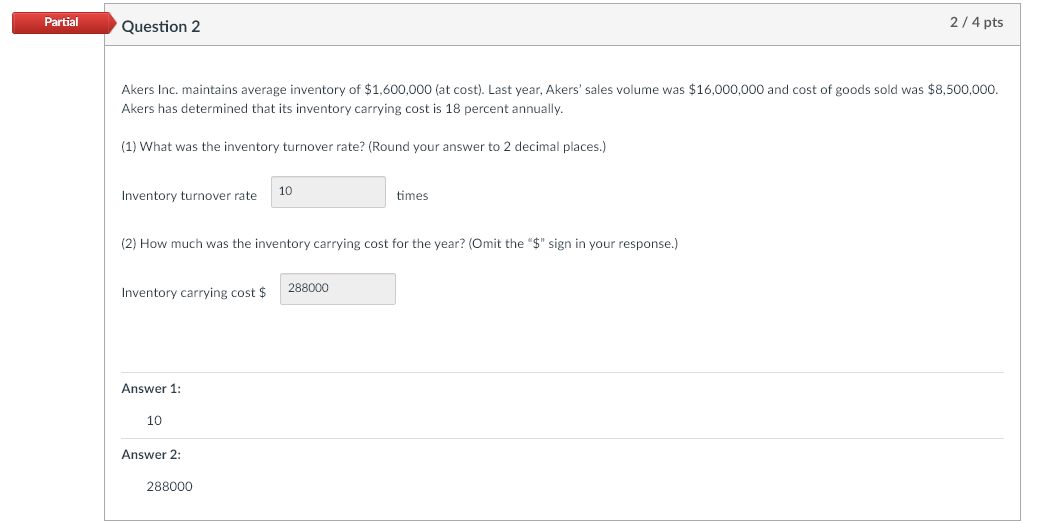Viewport: 1037px width, 523px height.
Task: Click the sentence starting 'Akers Inc. maintains average inventory'
Action: 560,90
